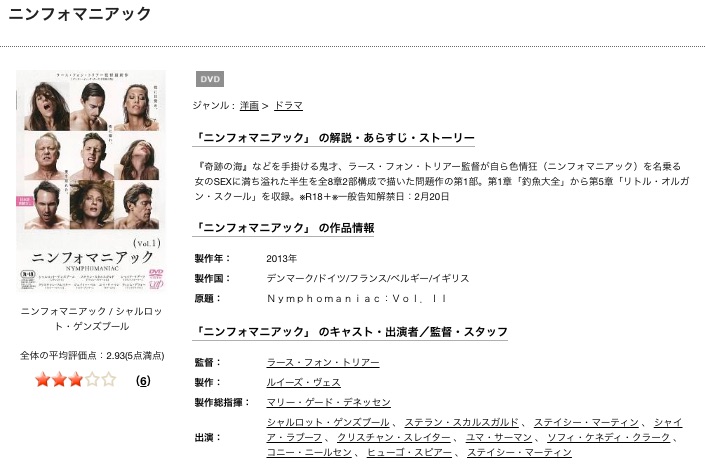This screenshot has height=465, width=705.
Task: Click the fourth empty rating star
Action: click(x=92, y=380)
